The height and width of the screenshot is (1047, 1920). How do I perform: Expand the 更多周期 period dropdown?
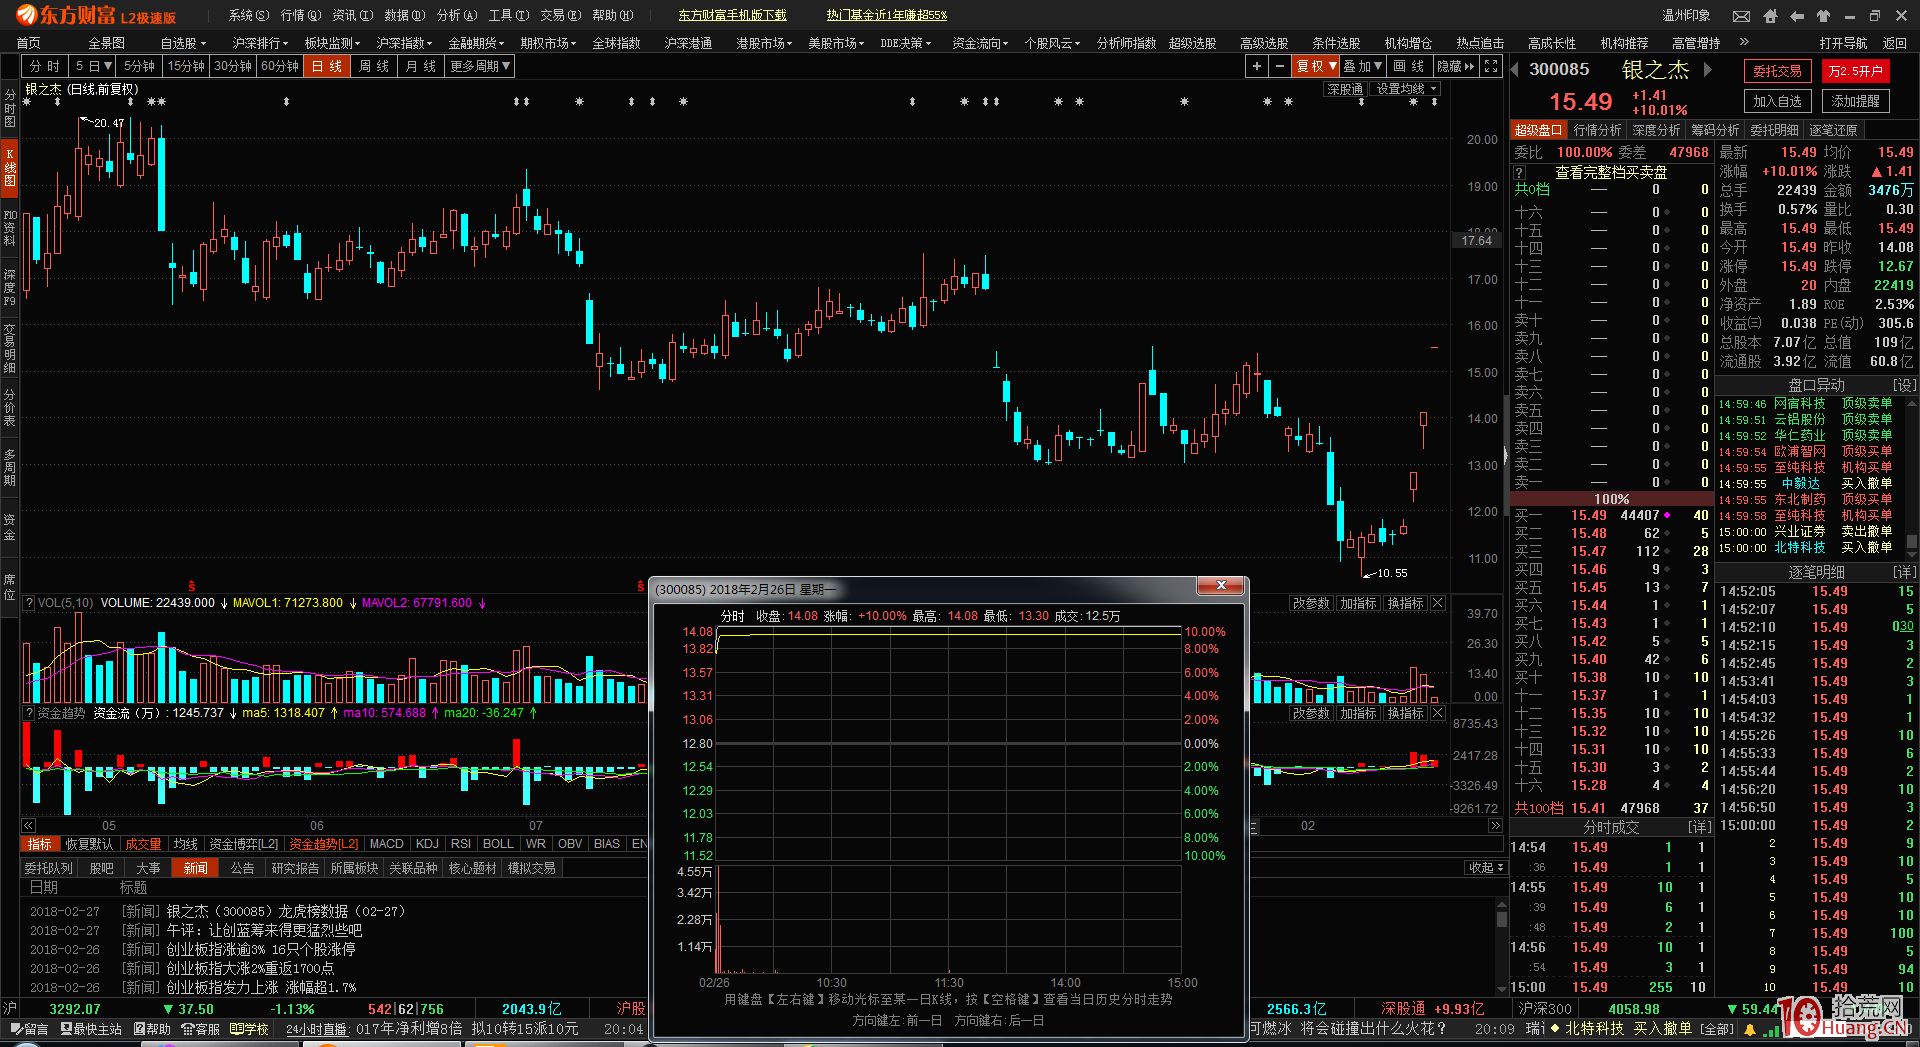[x=480, y=66]
